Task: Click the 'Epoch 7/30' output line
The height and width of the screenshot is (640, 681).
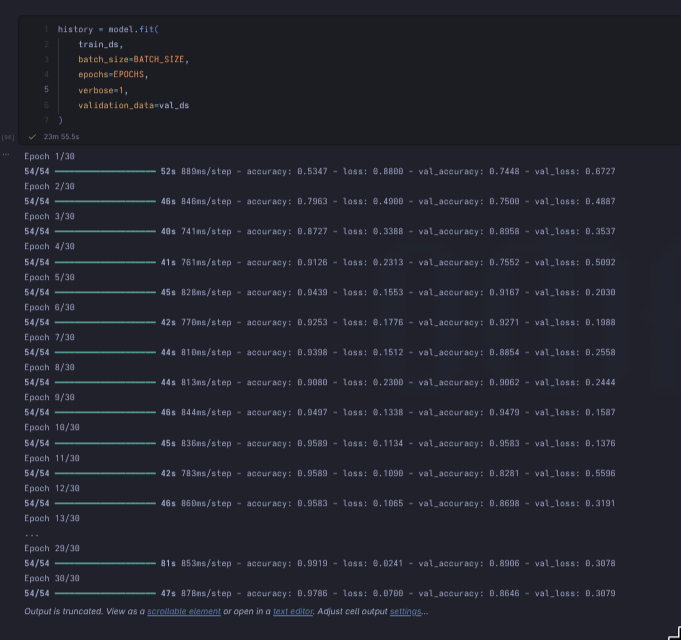Action: (50, 337)
